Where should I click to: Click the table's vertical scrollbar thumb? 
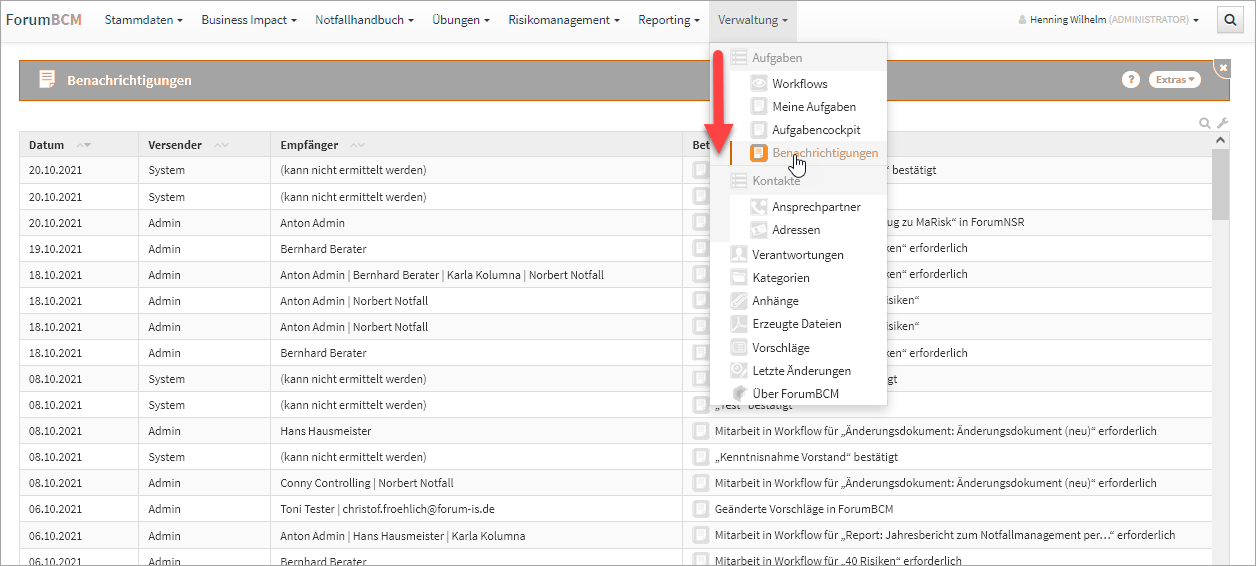pos(1220,185)
